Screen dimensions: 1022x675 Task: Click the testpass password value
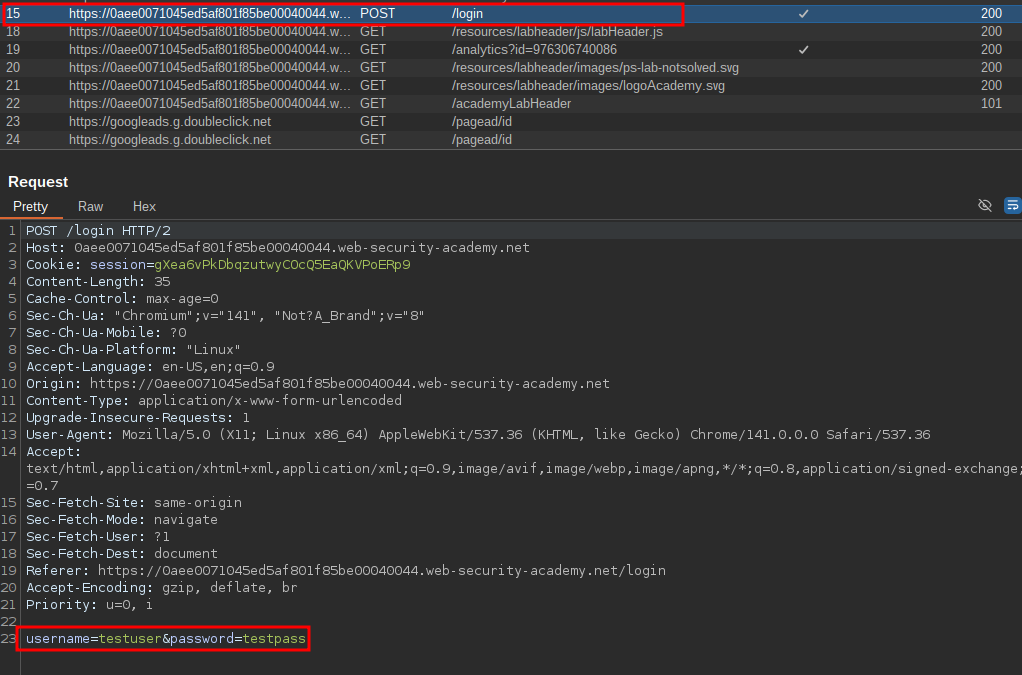(x=275, y=639)
